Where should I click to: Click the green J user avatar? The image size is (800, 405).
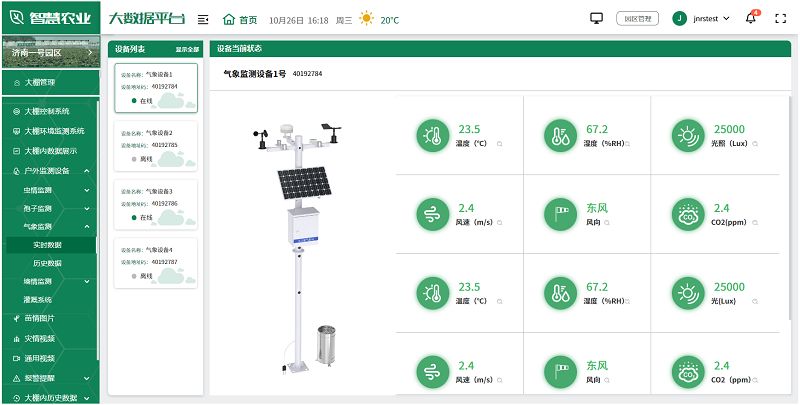pyautogui.click(x=680, y=19)
